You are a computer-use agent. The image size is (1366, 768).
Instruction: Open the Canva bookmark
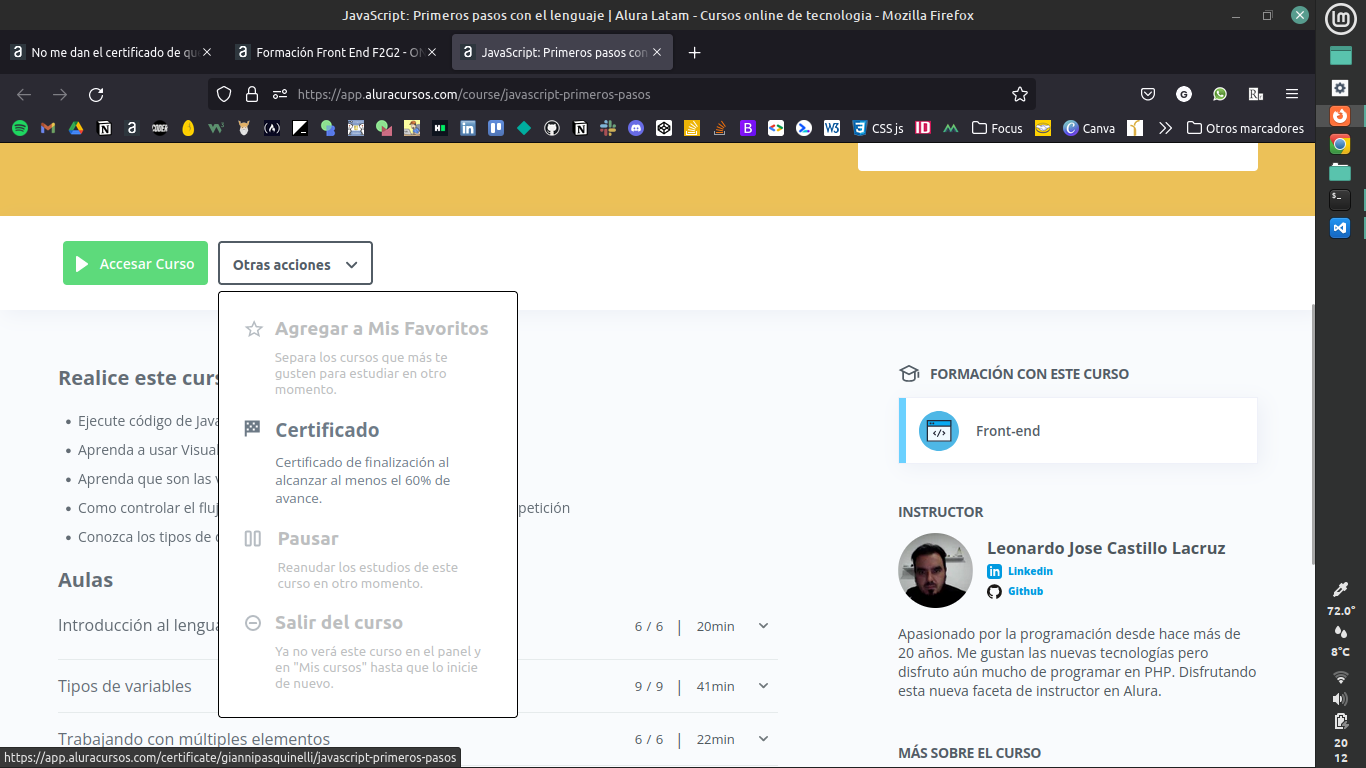[1089, 128]
